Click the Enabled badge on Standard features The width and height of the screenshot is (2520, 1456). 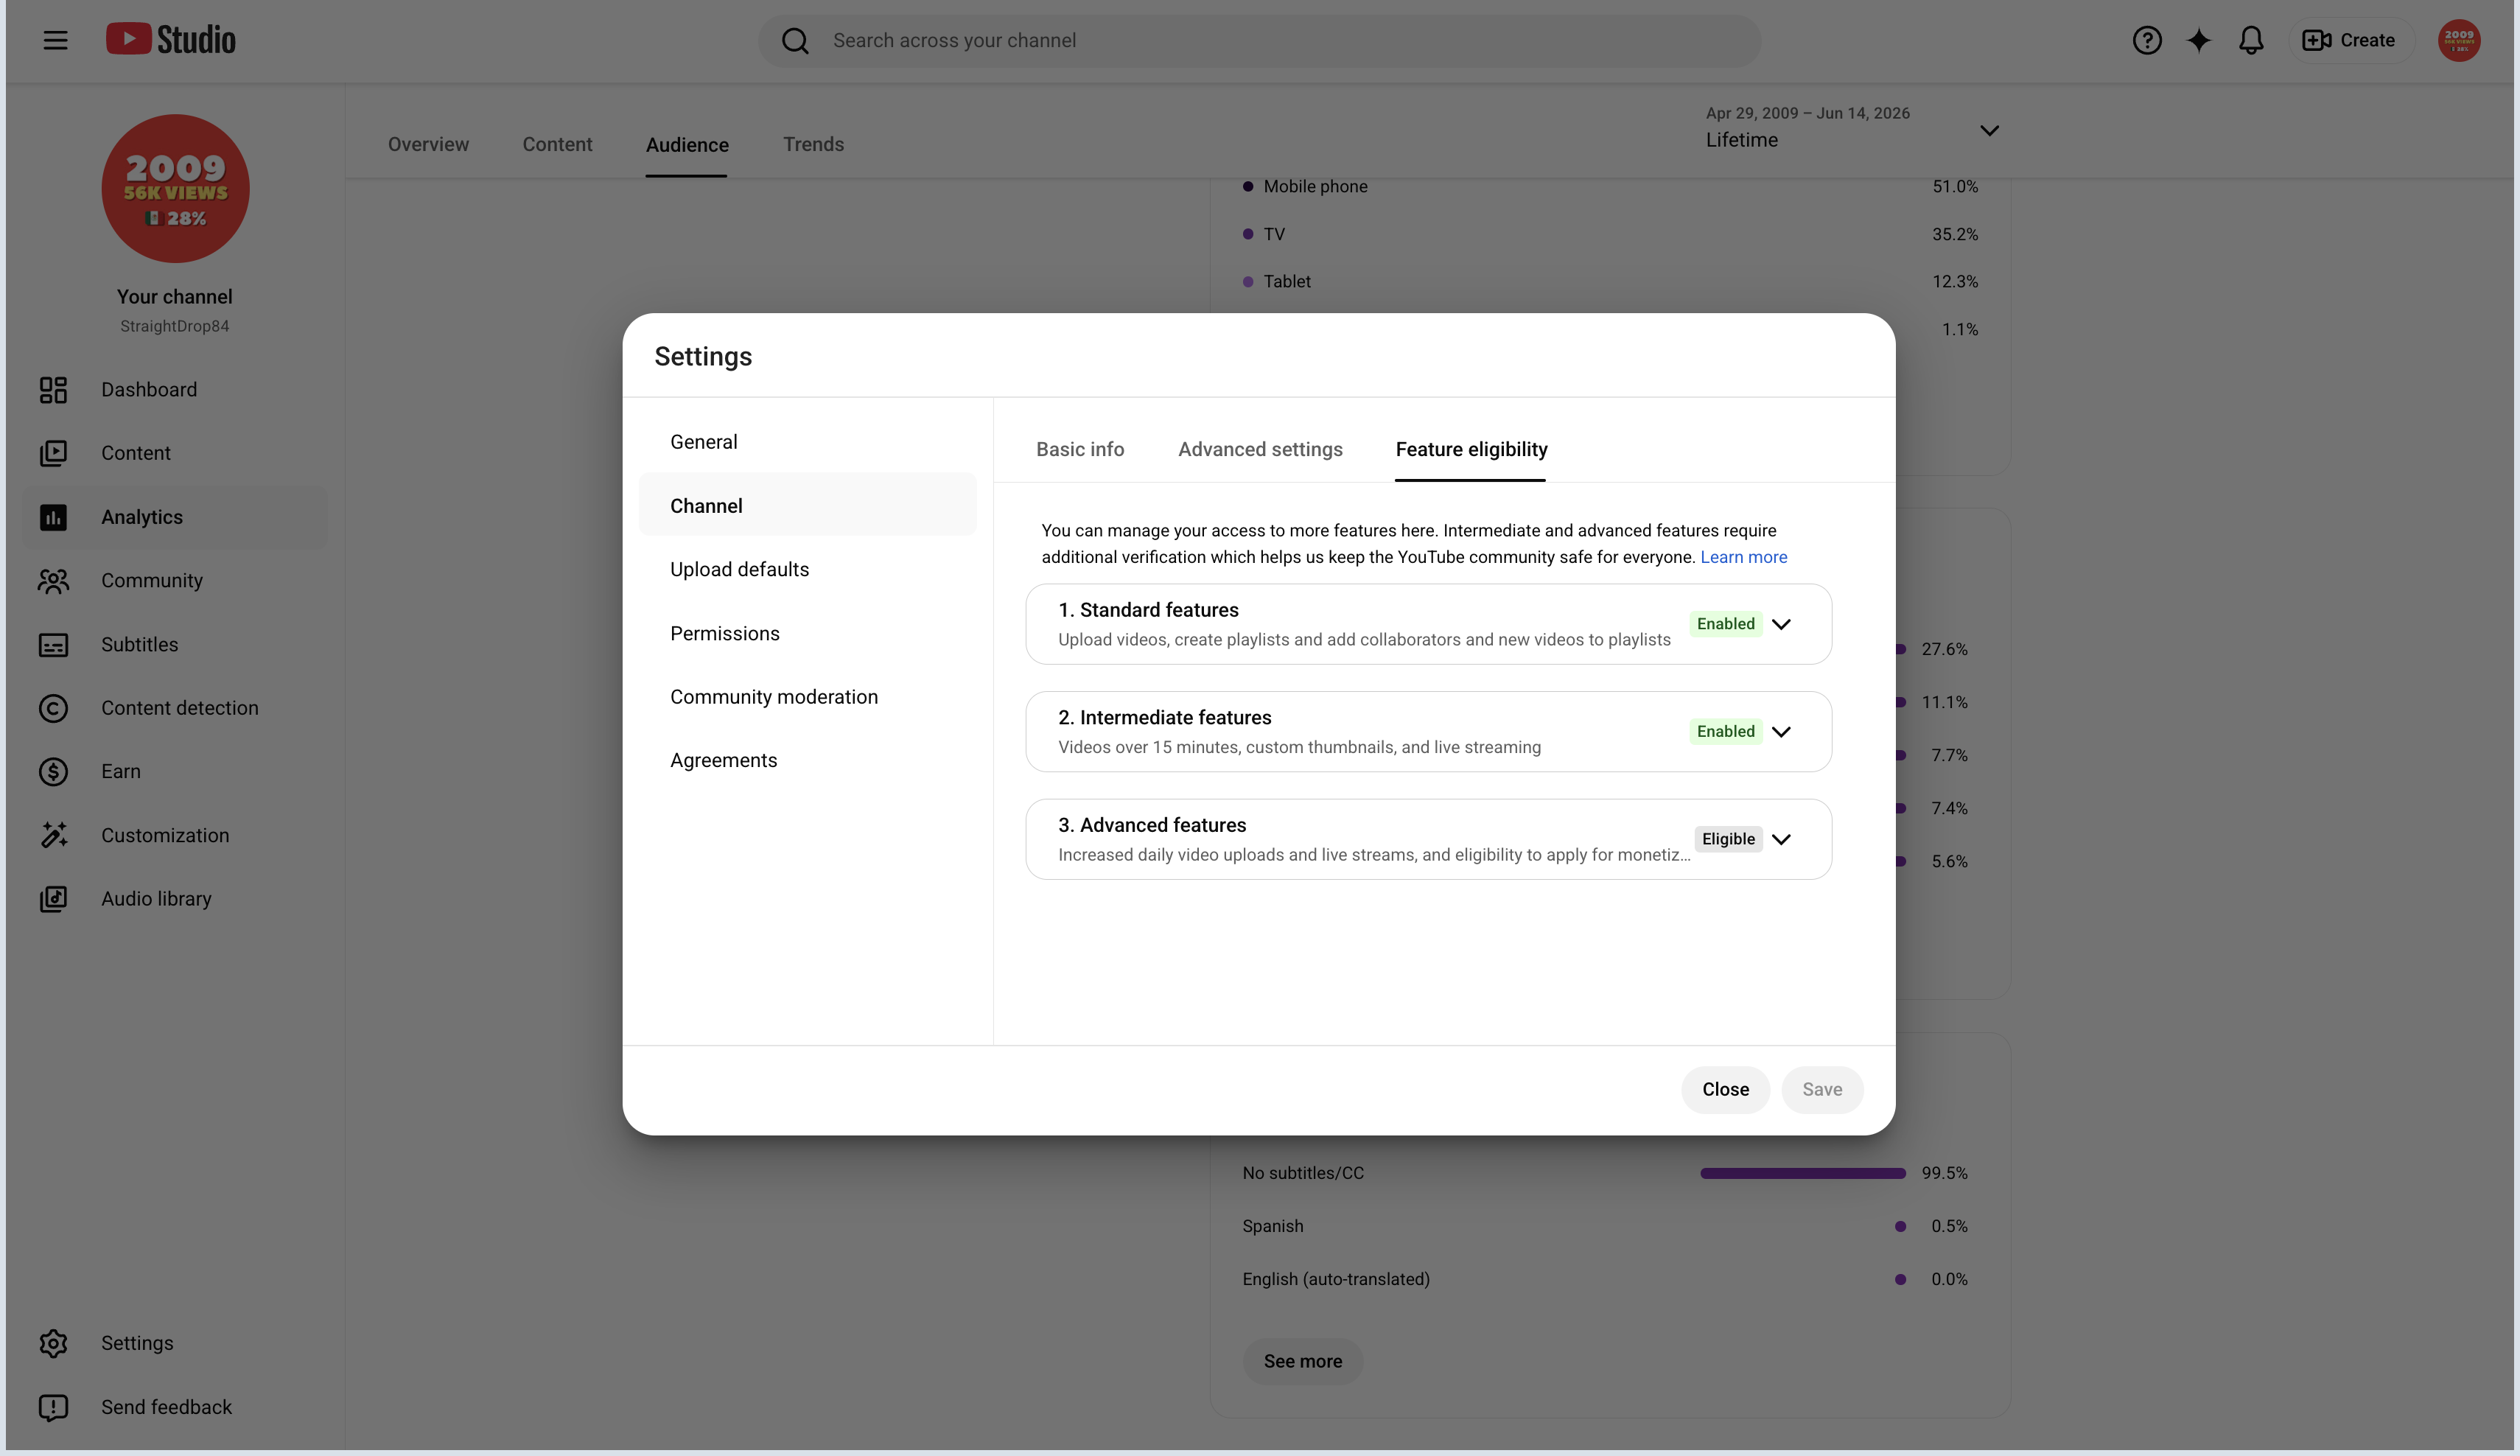tap(1725, 624)
